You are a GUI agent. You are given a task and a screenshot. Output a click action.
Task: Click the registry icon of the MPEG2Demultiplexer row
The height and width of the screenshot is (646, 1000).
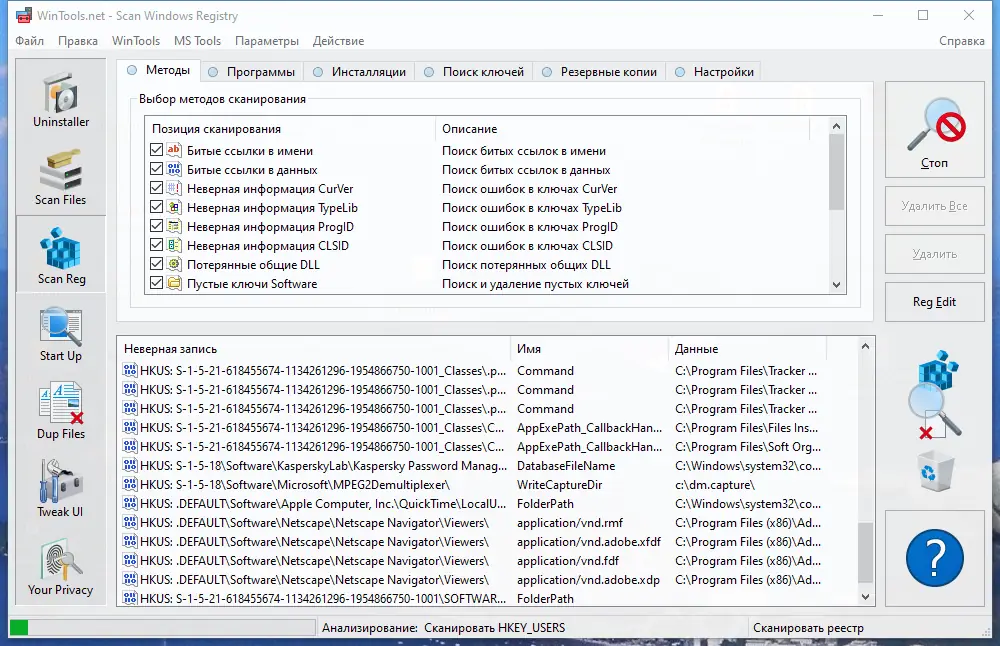130,485
